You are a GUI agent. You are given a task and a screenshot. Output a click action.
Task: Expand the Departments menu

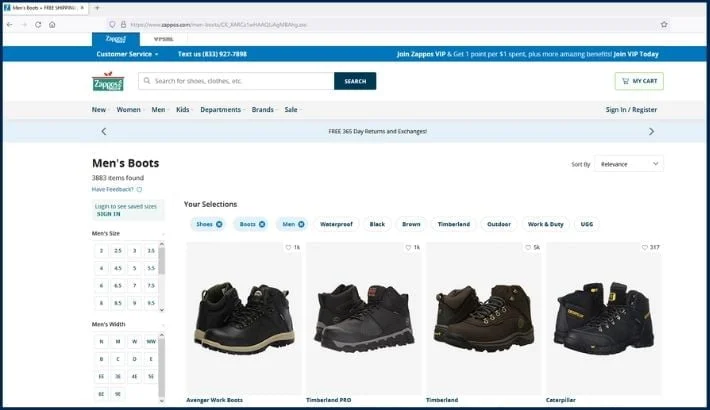click(221, 110)
